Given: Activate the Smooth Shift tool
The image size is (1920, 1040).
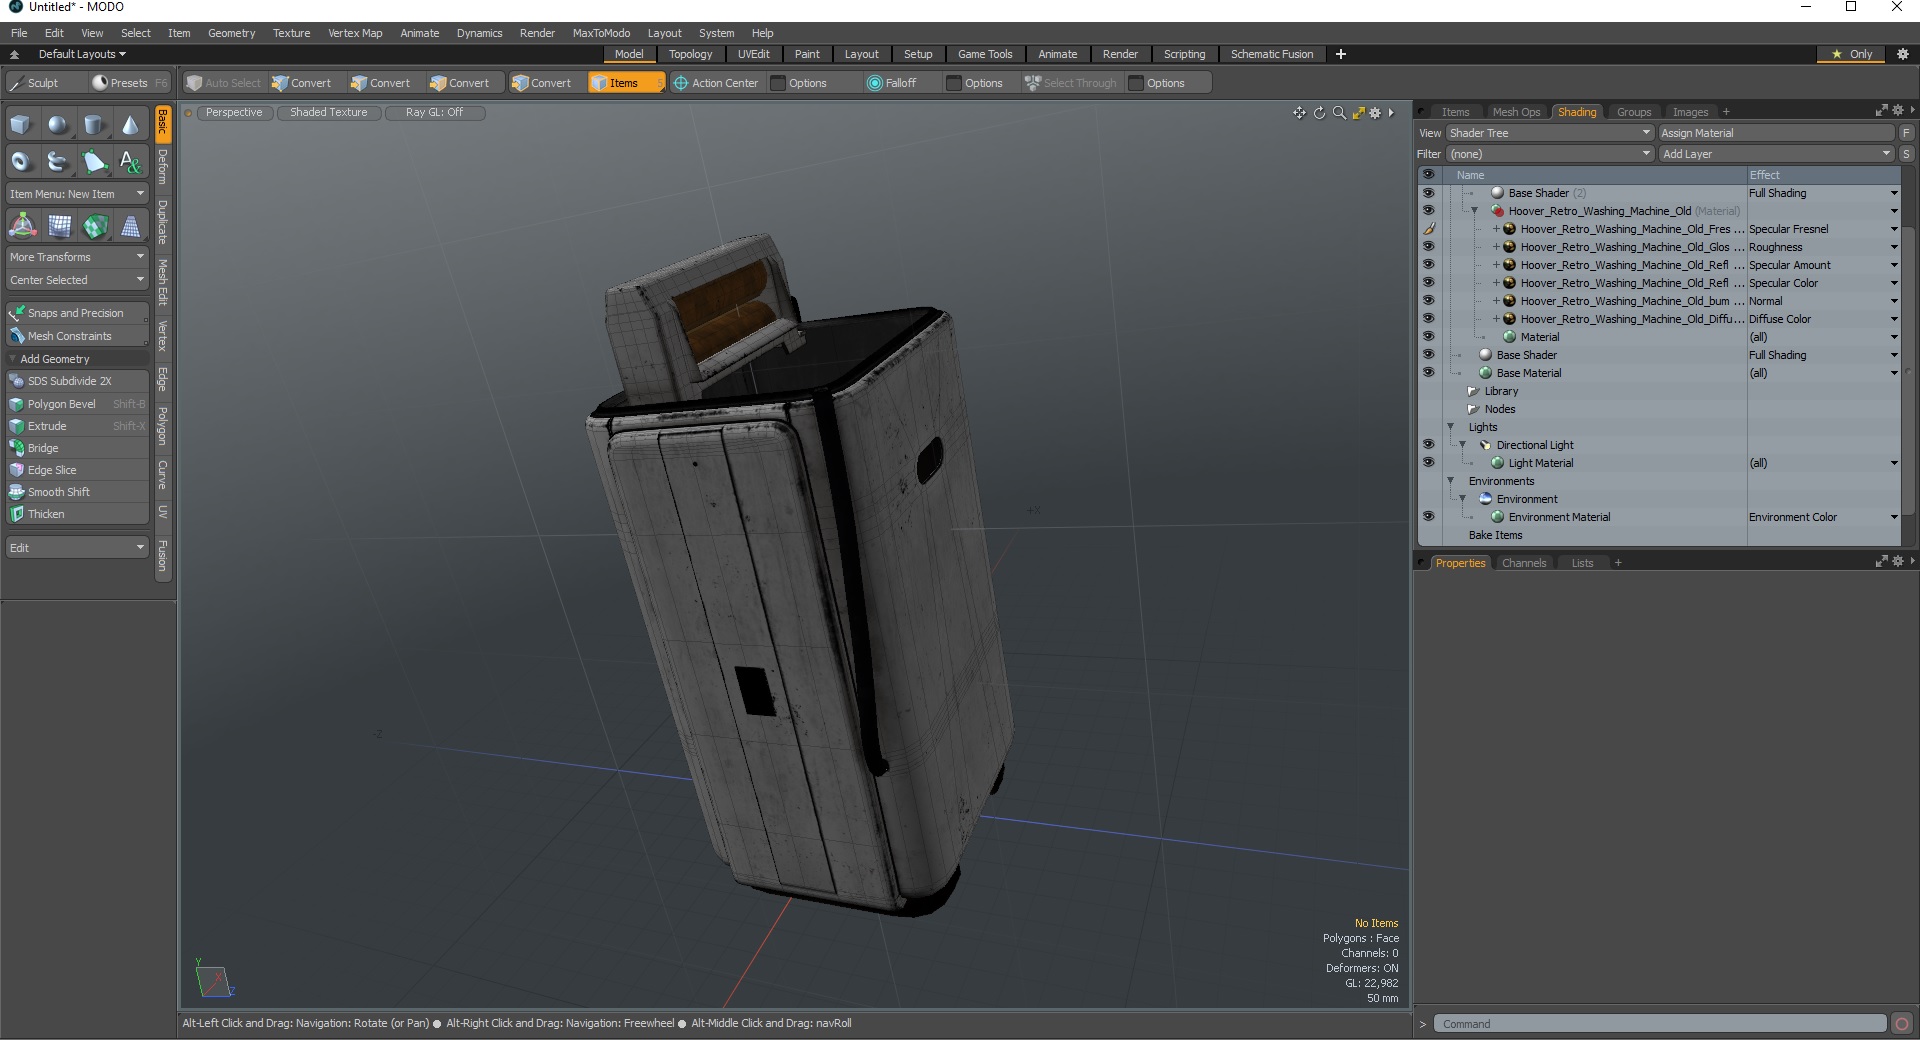Looking at the screenshot, I should click(x=77, y=492).
